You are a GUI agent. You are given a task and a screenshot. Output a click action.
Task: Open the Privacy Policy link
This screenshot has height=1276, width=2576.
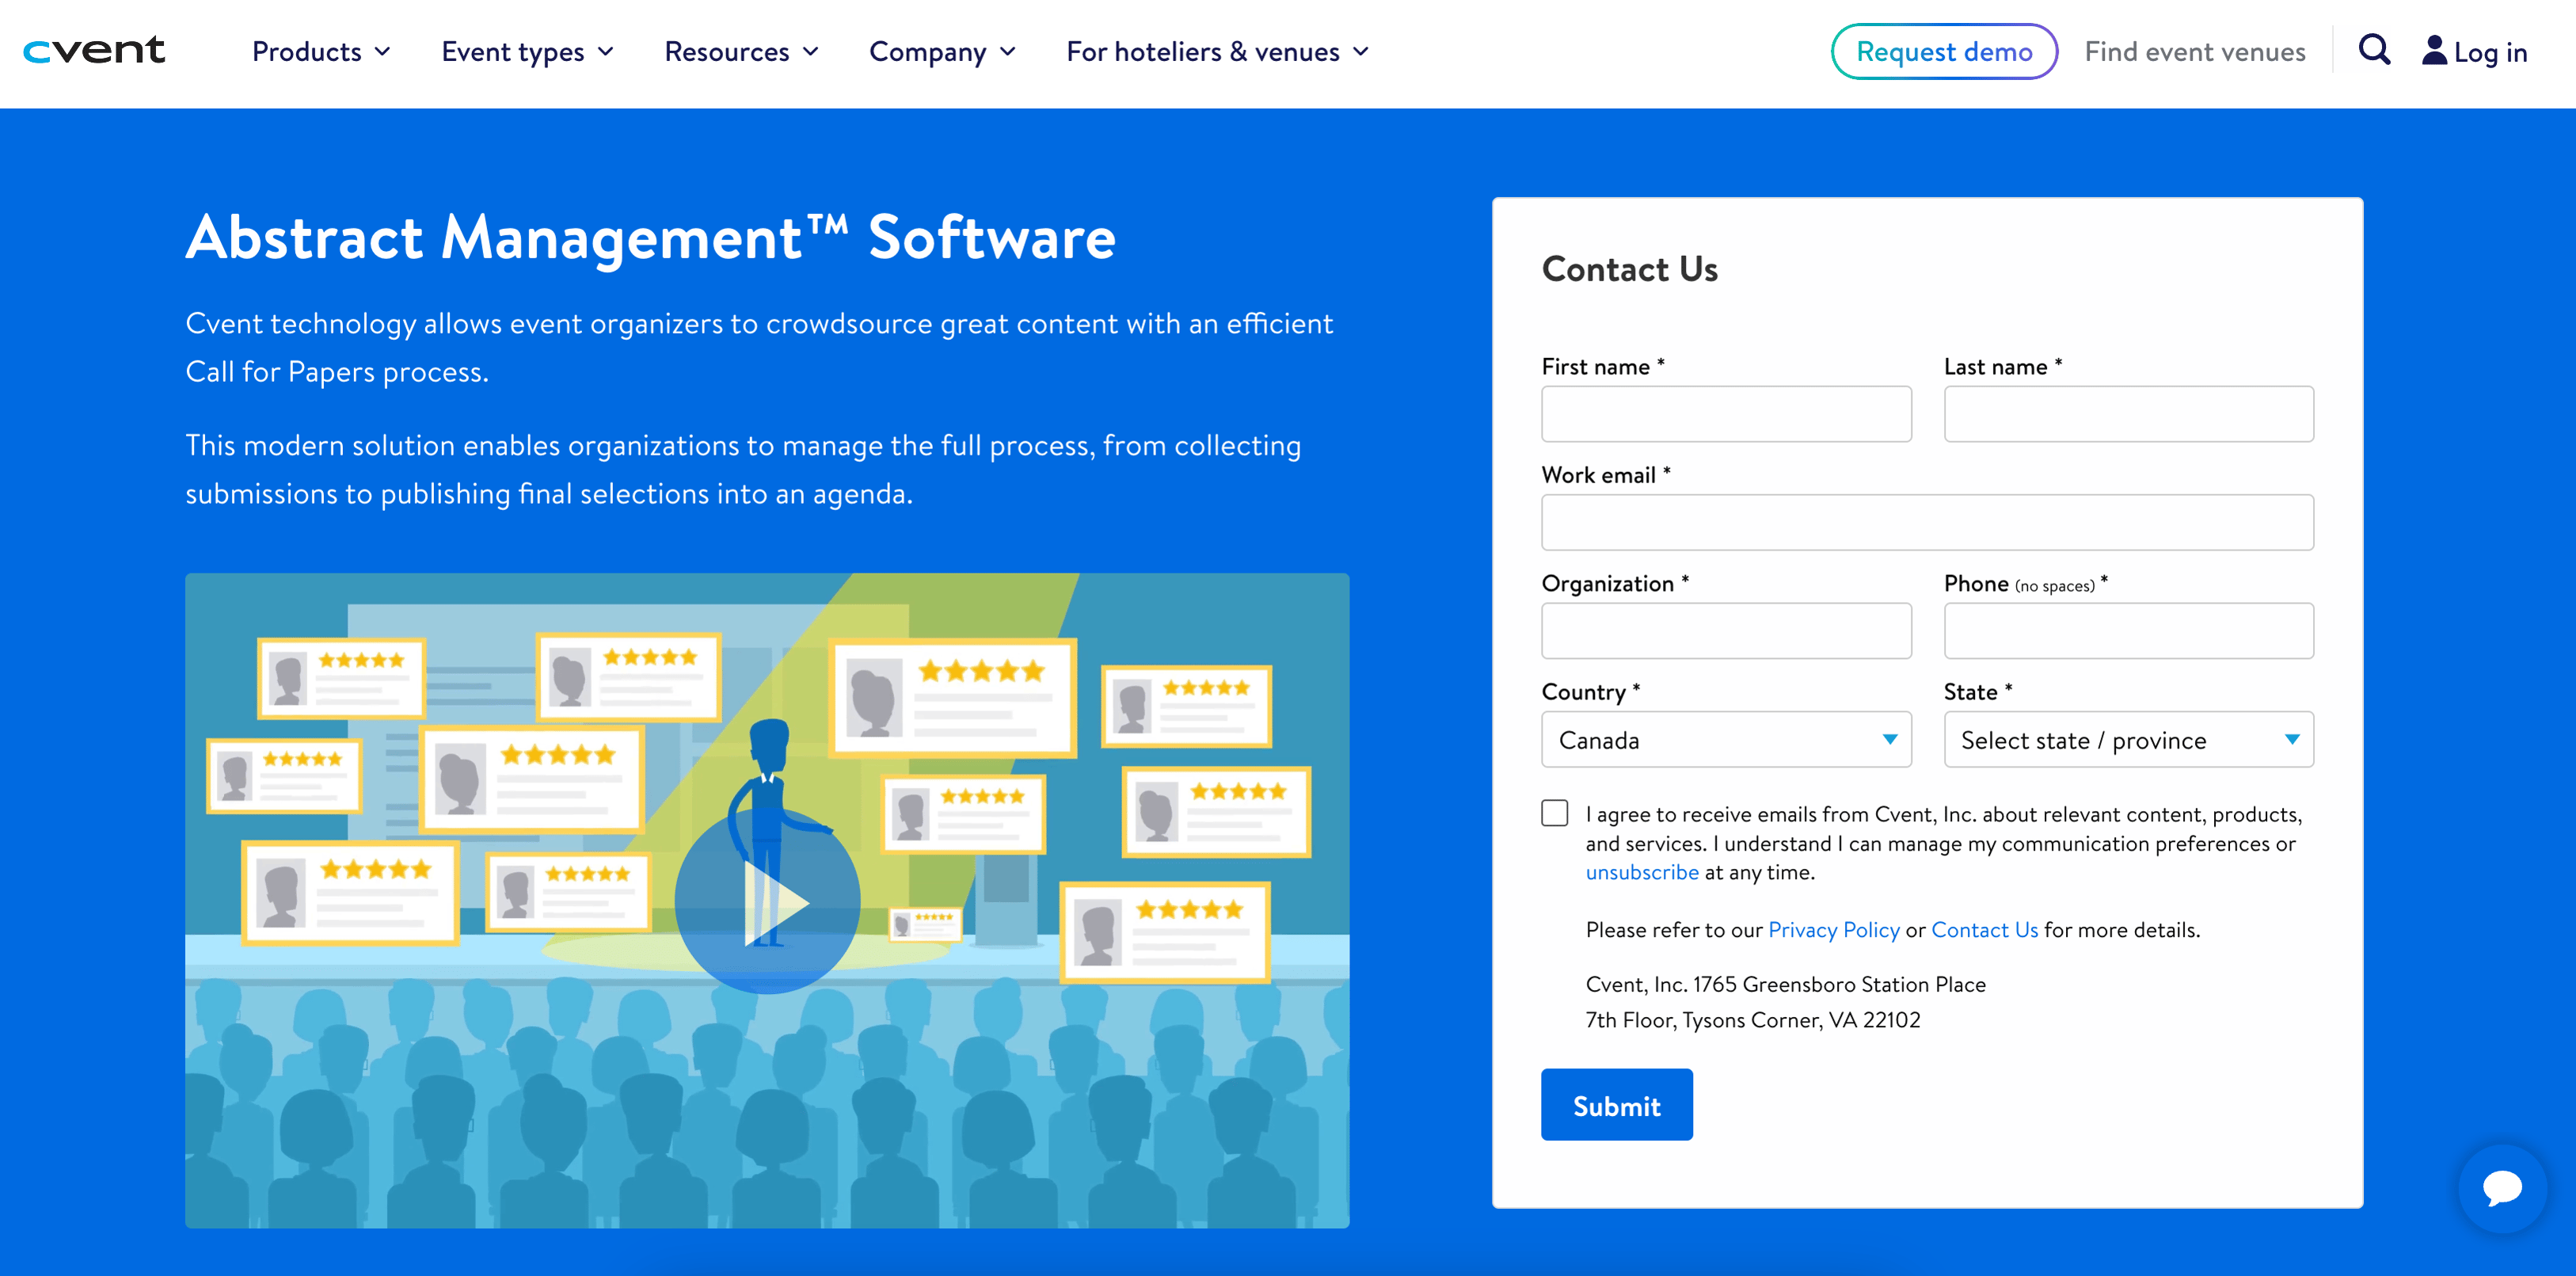pos(1833,930)
